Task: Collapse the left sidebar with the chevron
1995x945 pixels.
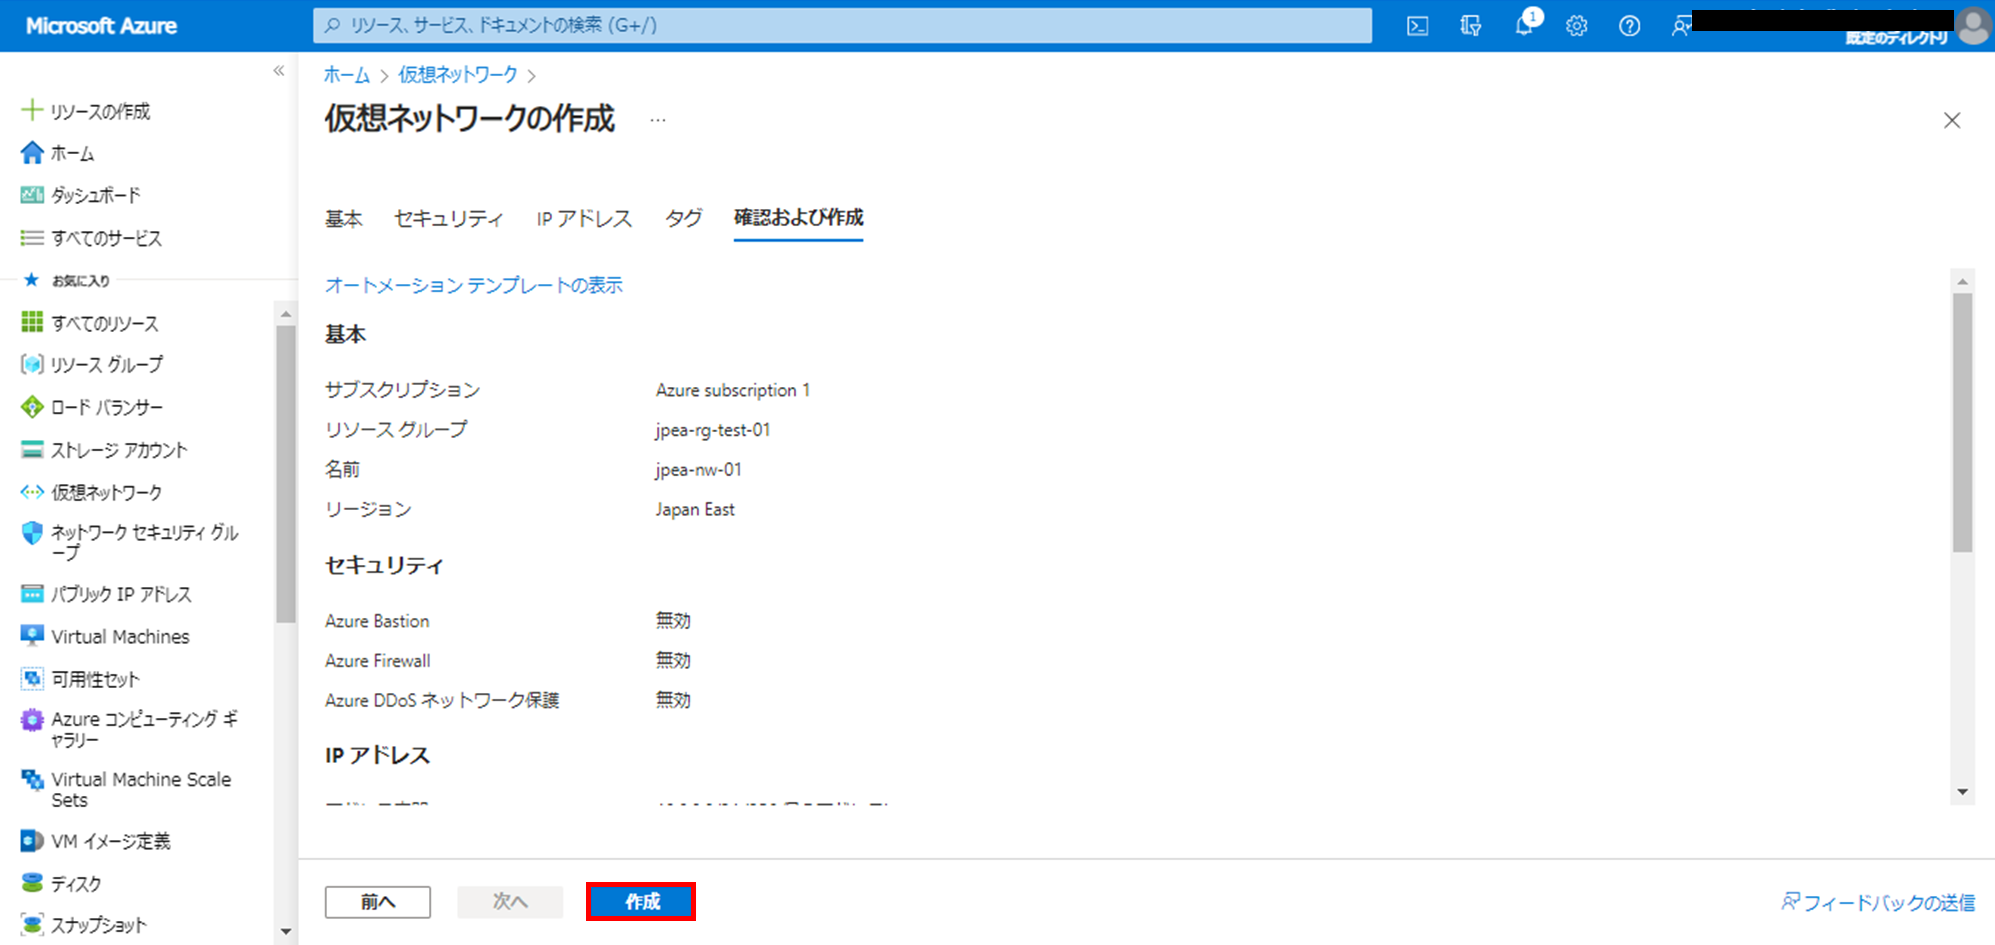Action: 279,71
